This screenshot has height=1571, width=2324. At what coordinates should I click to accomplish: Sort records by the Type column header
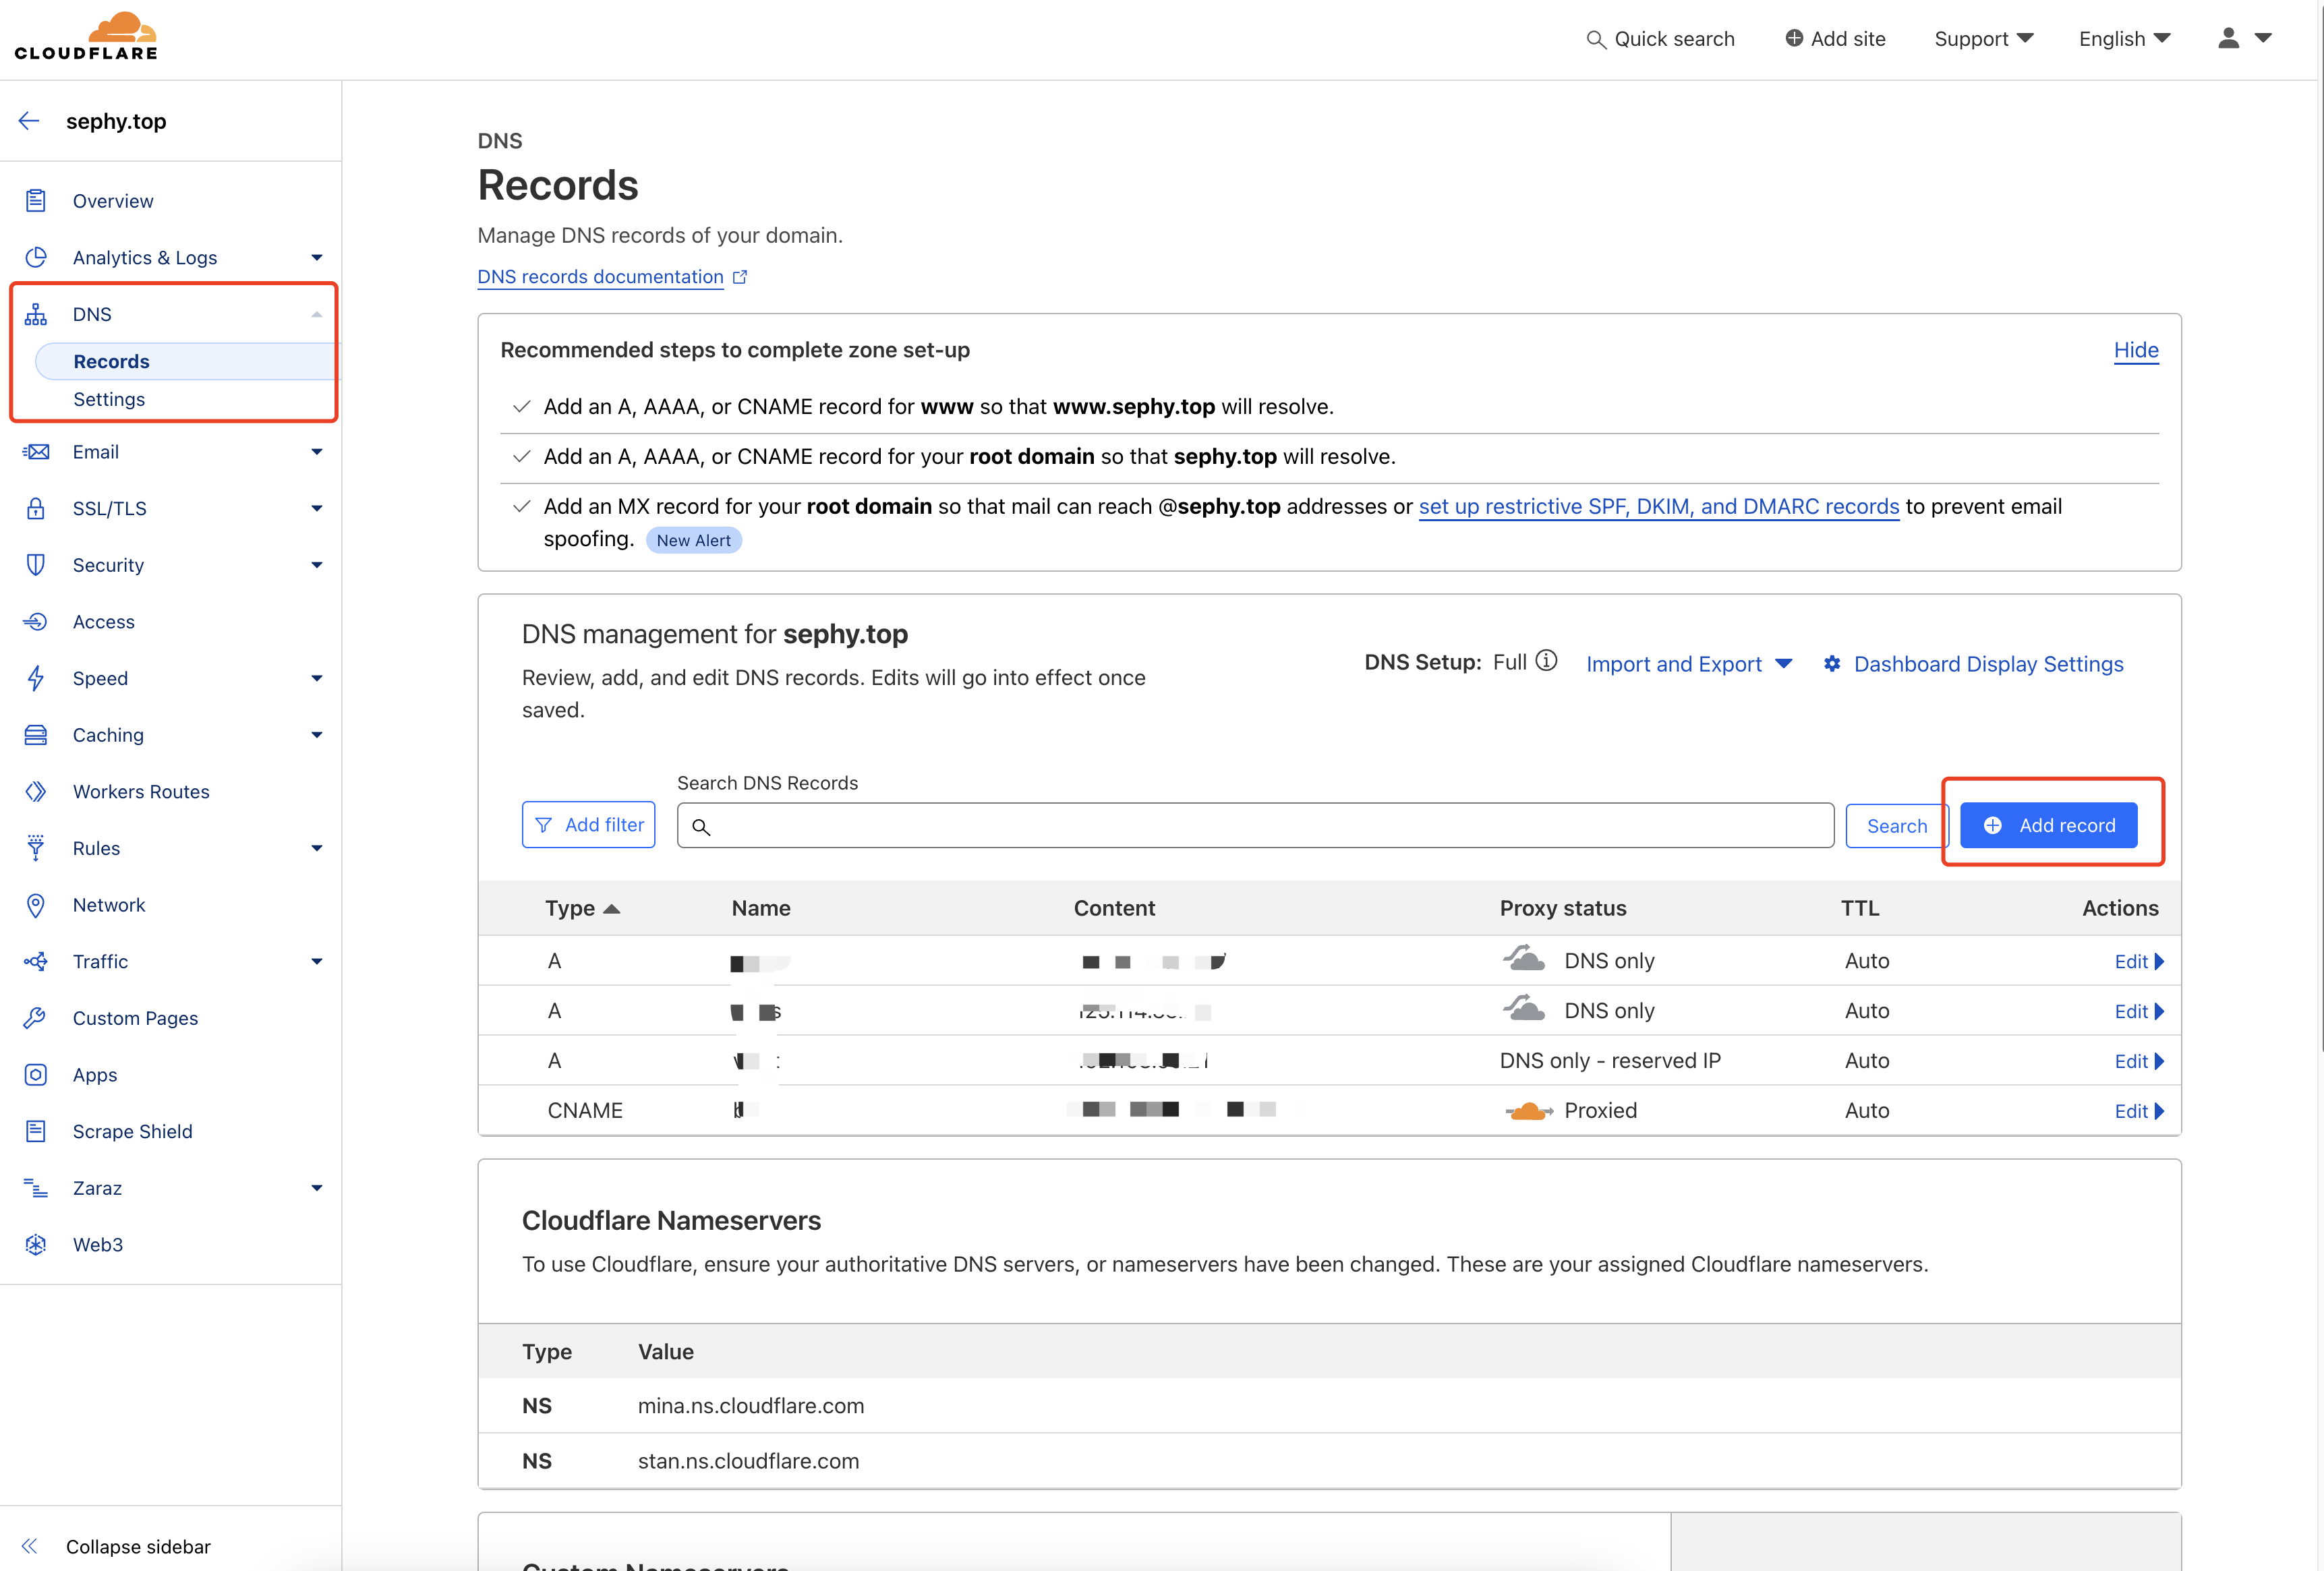click(582, 908)
